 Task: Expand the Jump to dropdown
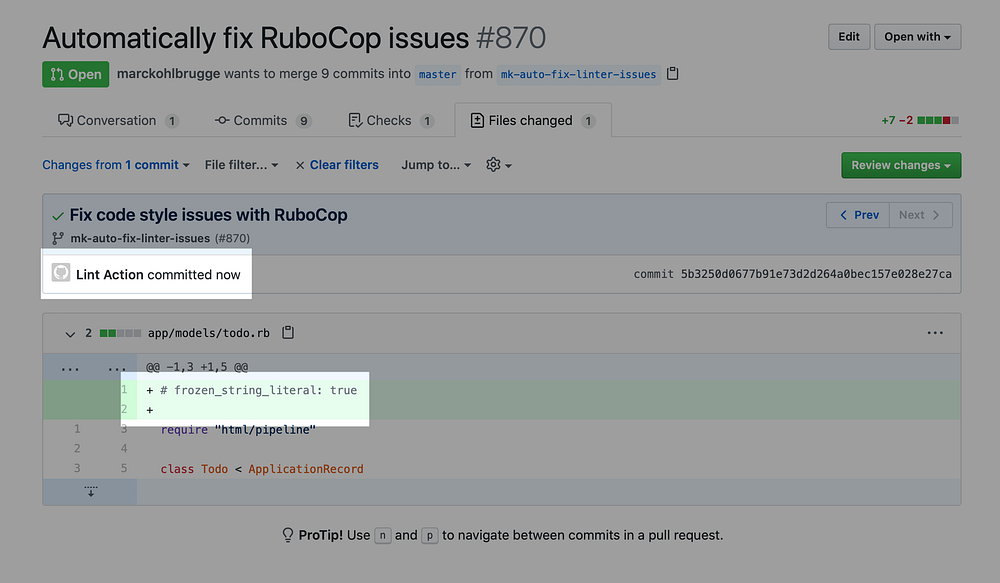436,165
